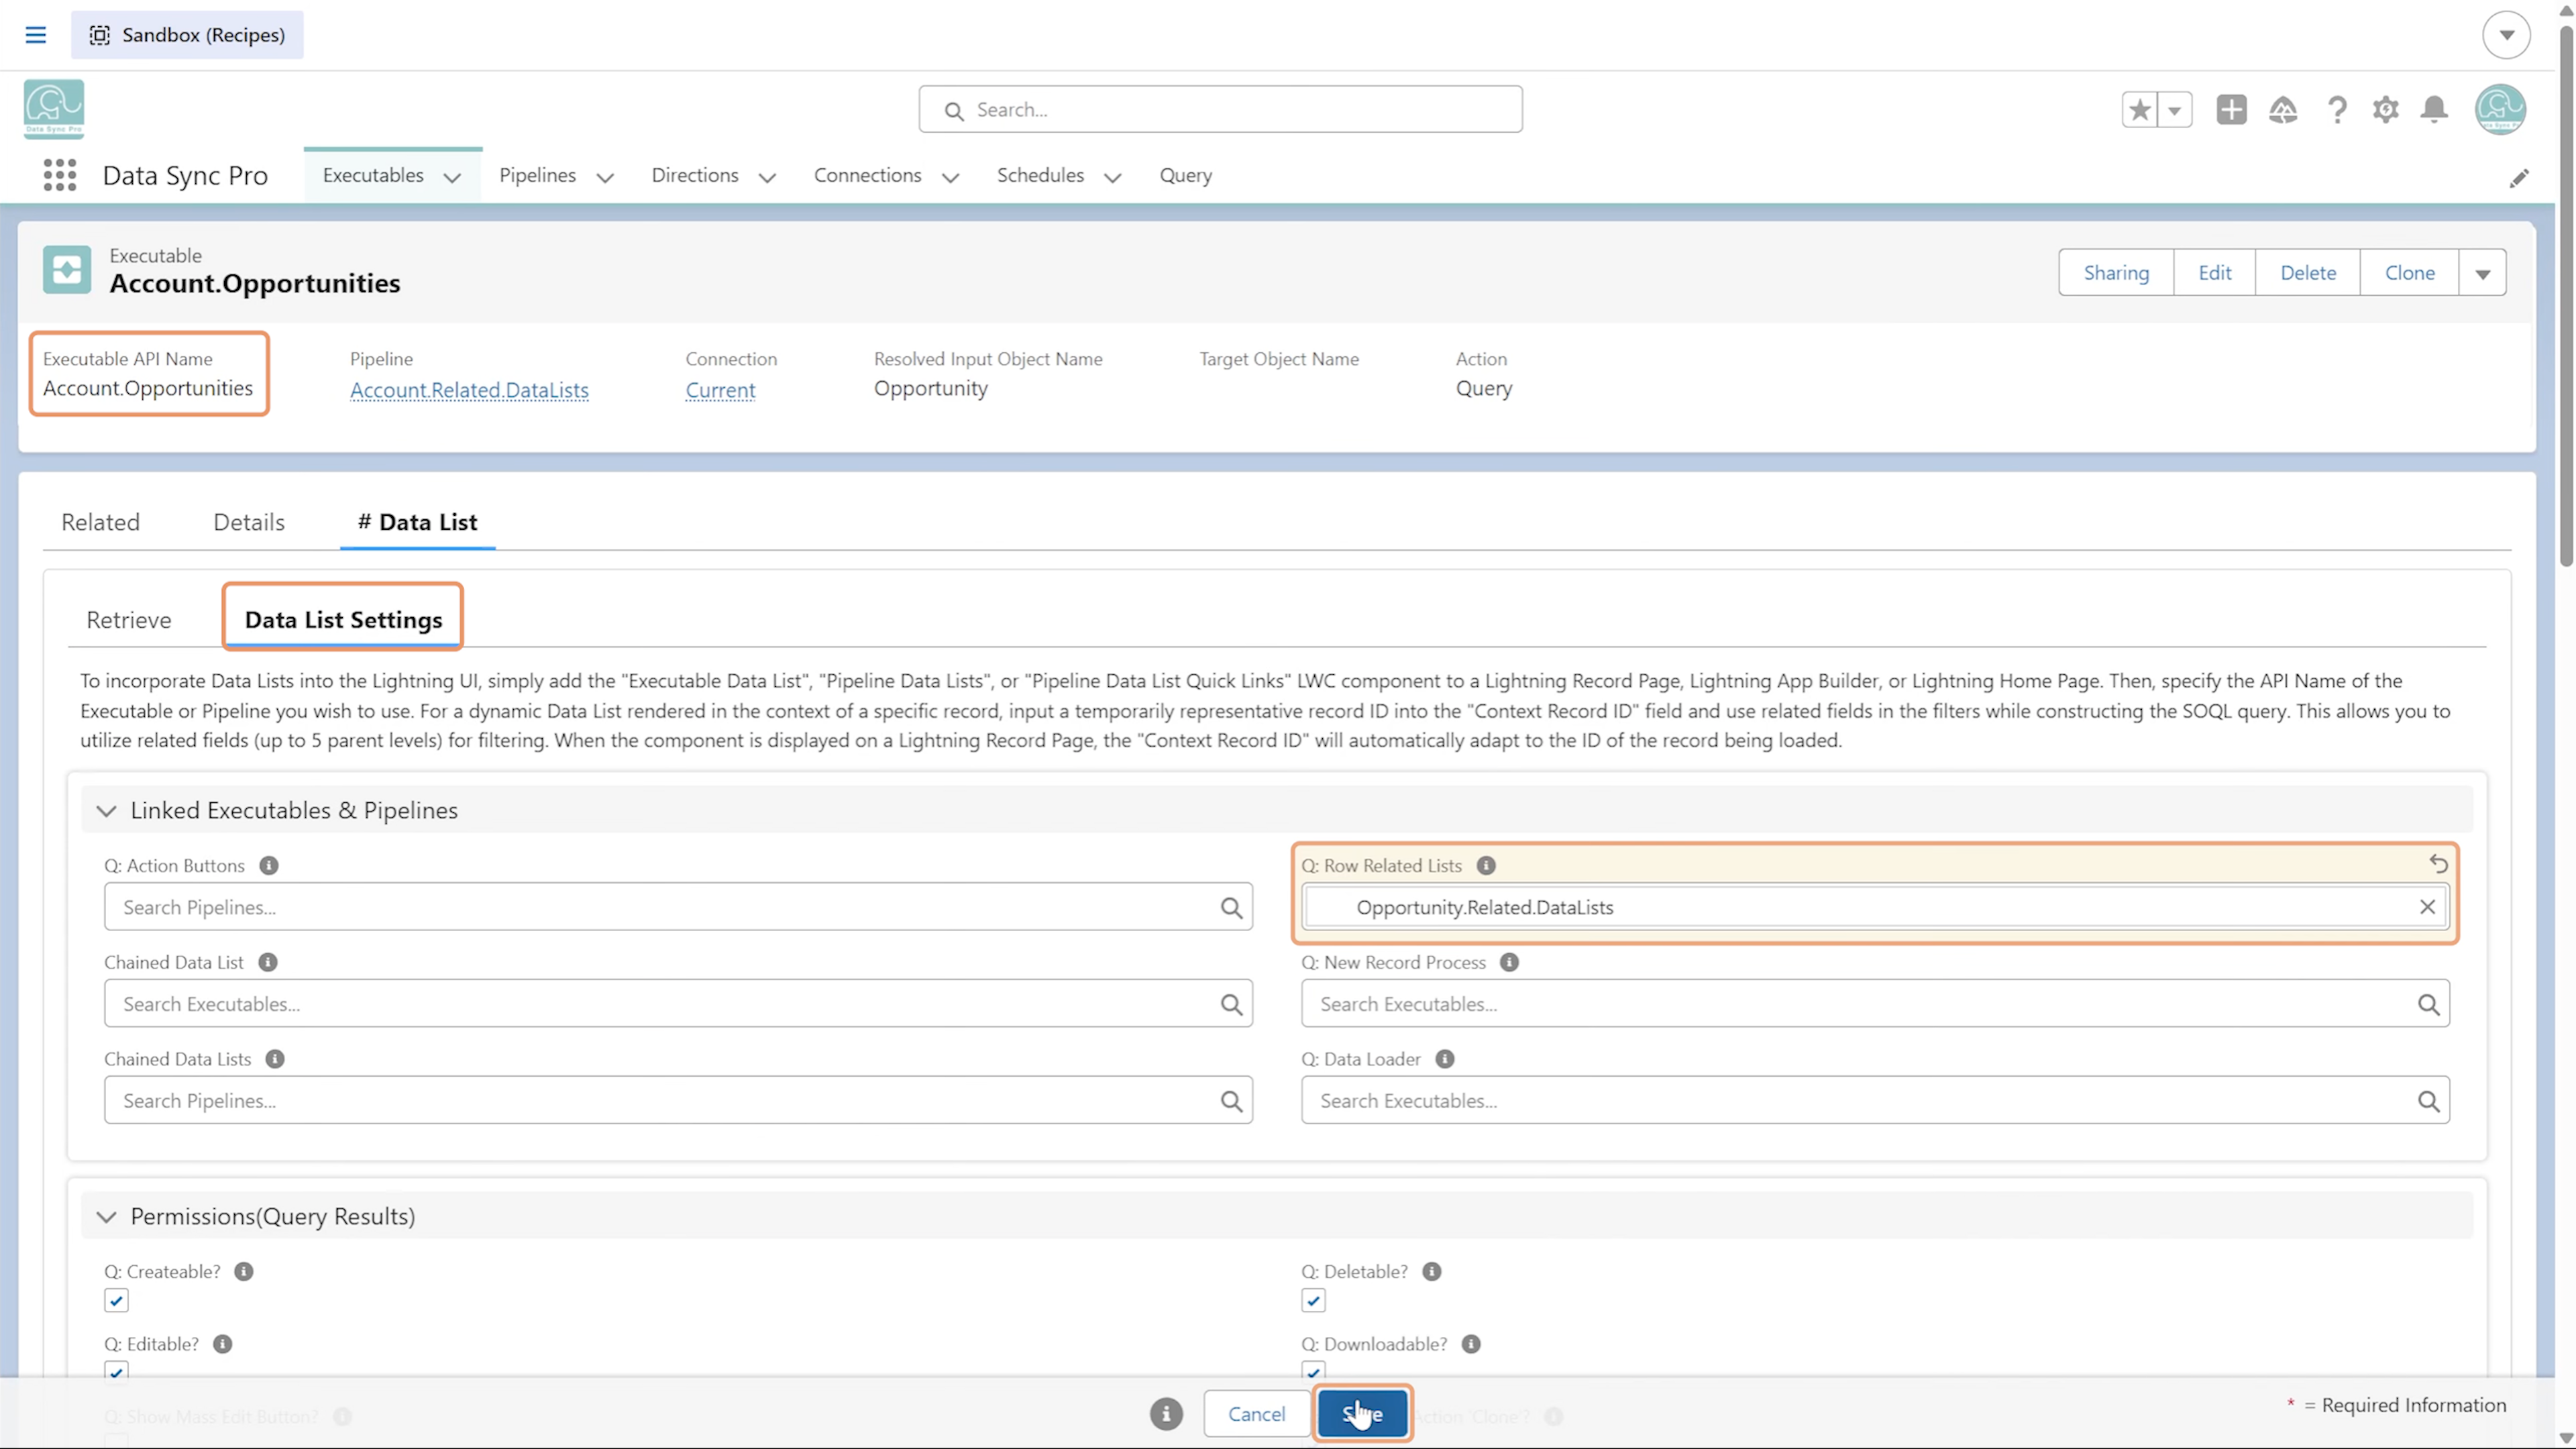Show info for Q: Deletable?
Viewport: 2576px width, 1449px height.
click(x=1431, y=1271)
